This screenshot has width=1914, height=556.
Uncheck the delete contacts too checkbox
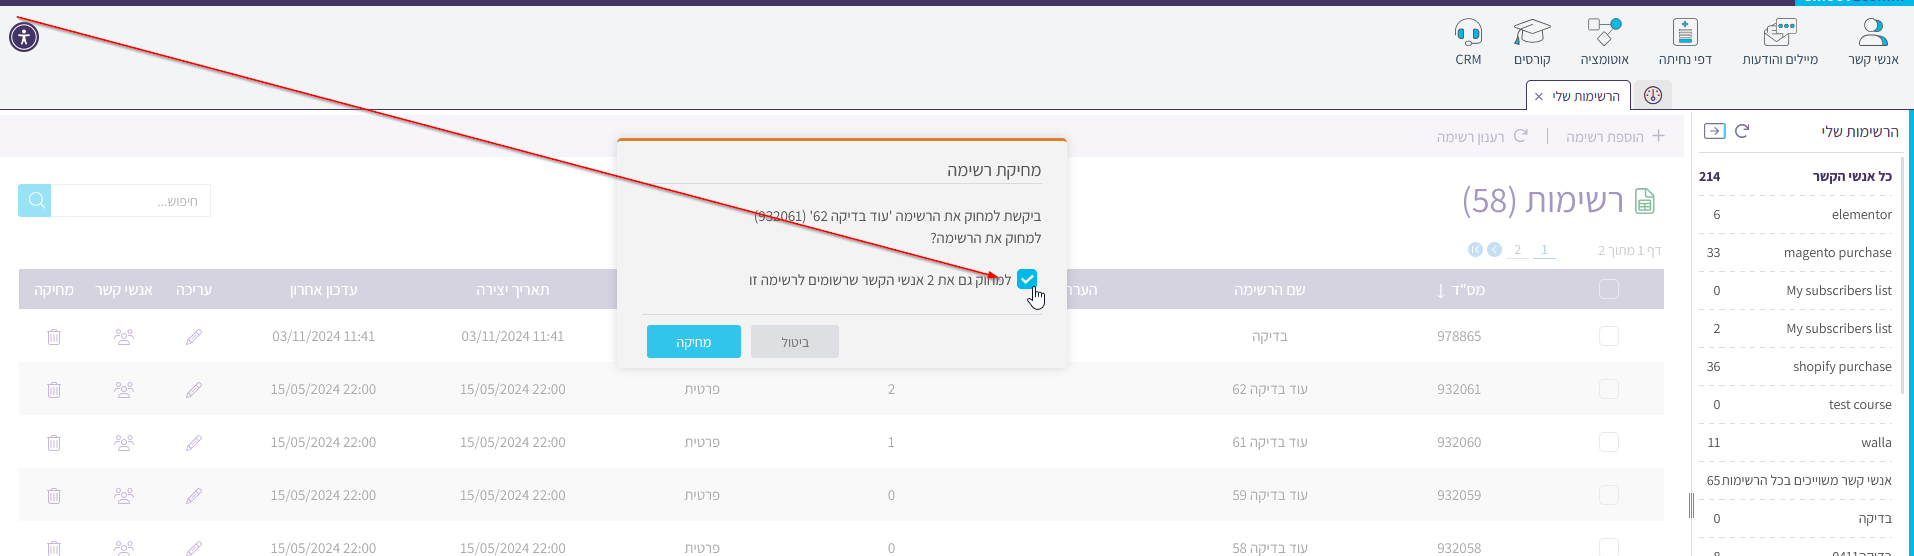tap(1027, 280)
